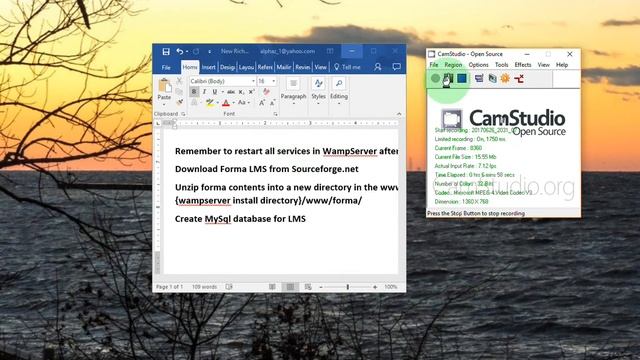Switch to the Design ribbon tab

pos(227,67)
